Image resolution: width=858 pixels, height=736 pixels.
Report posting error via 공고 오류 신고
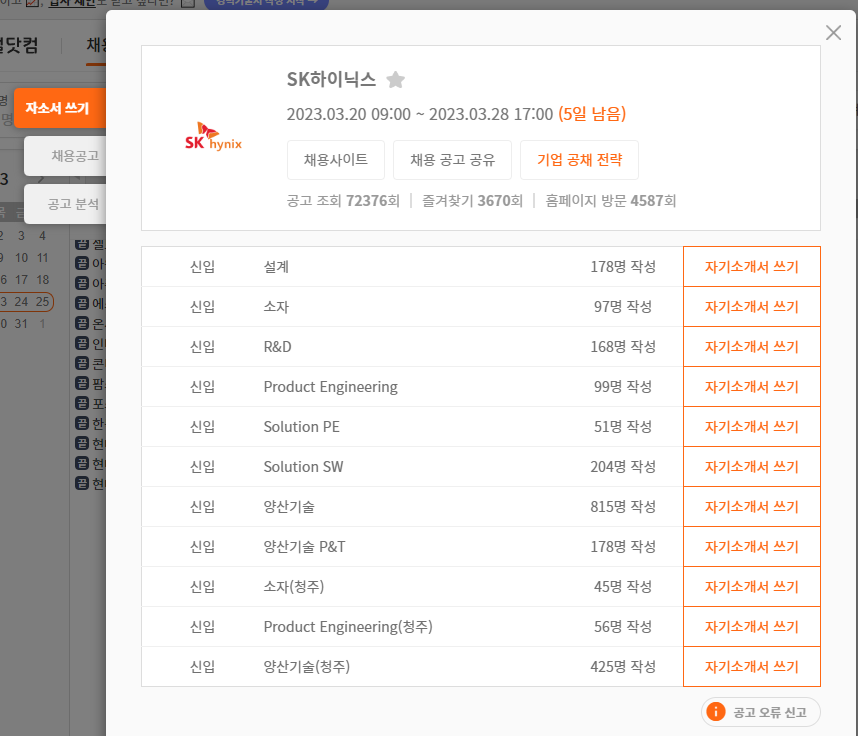click(761, 712)
